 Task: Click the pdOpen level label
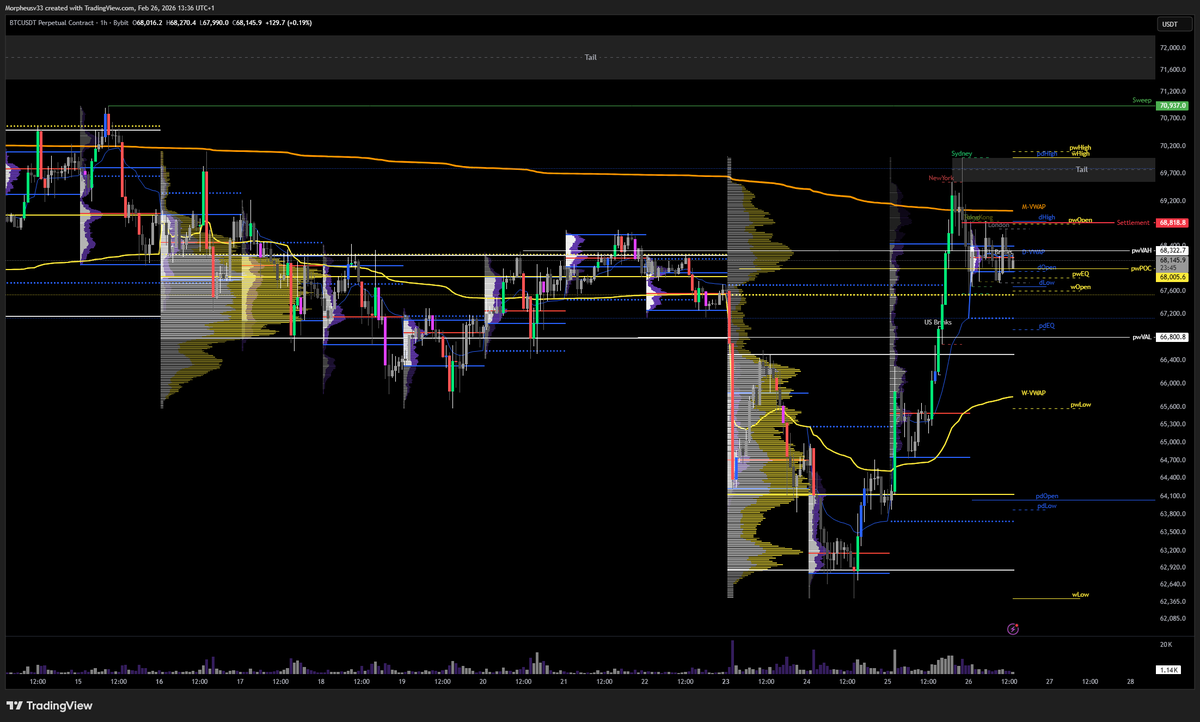pyautogui.click(x=1047, y=496)
